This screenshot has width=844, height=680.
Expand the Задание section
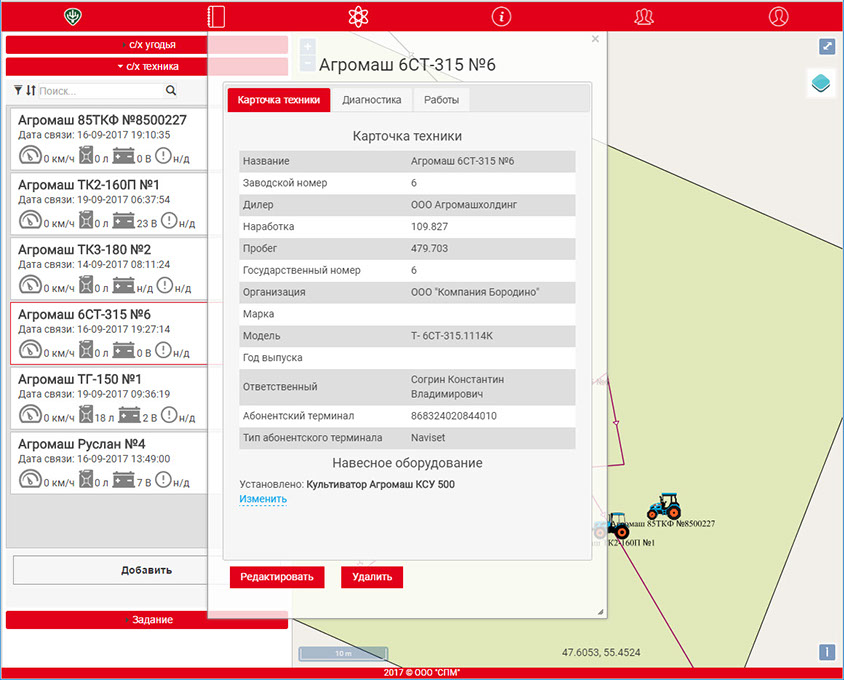click(x=147, y=620)
